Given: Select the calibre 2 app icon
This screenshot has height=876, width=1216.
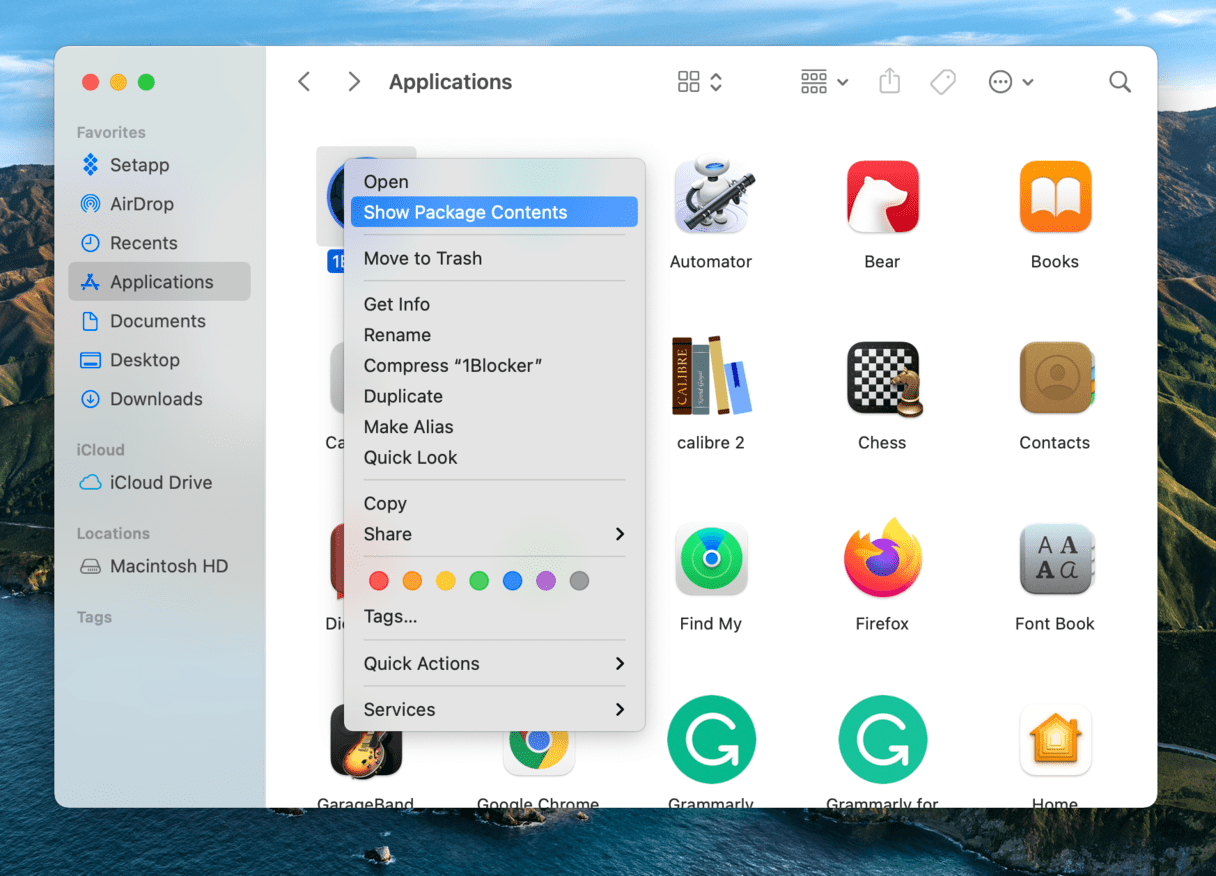Looking at the screenshot, I should coord(711,377).
